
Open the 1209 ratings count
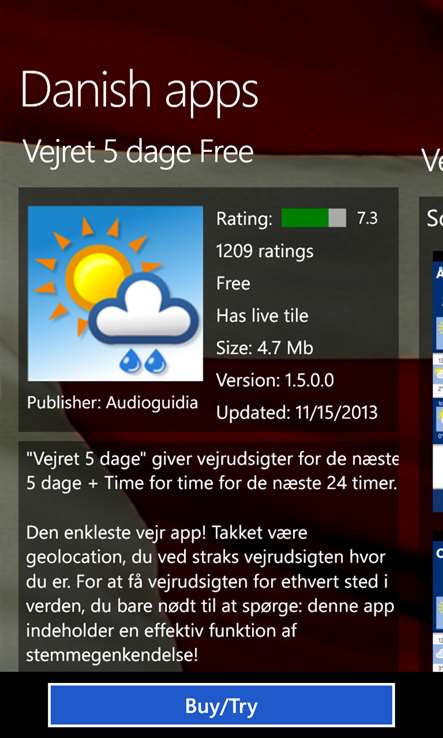(x=265, y=251)
